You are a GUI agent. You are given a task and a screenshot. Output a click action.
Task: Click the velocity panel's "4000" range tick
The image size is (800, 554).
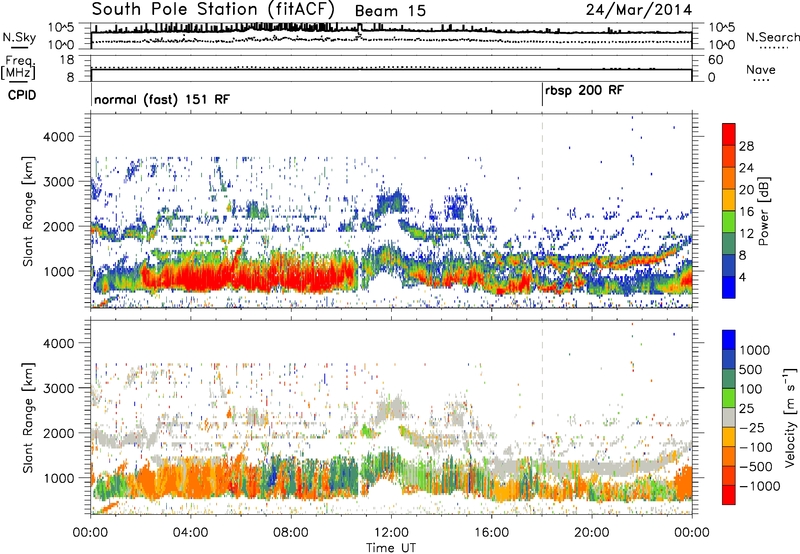[60, 343]
